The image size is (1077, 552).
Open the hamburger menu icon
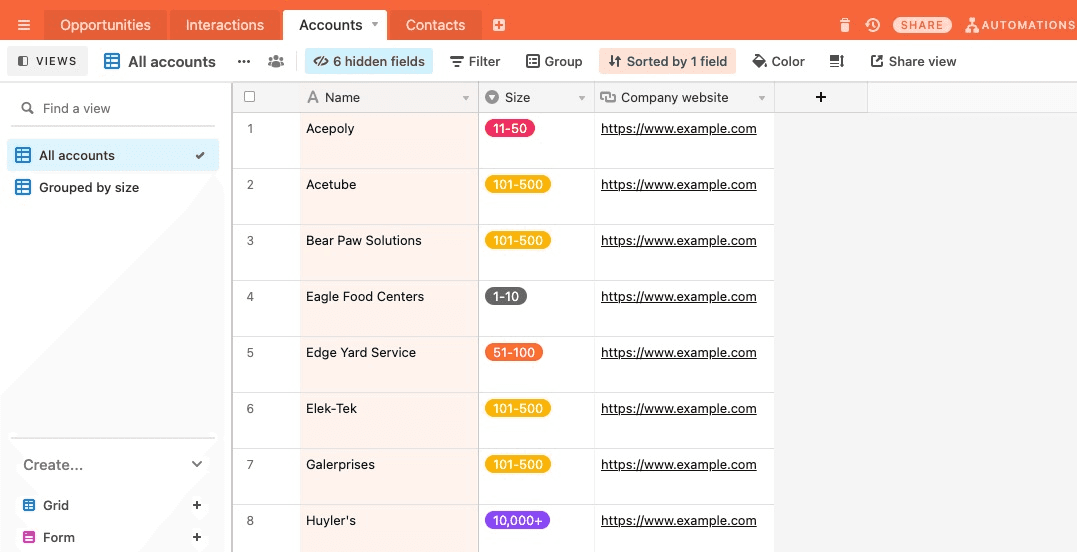pos(24,25)
